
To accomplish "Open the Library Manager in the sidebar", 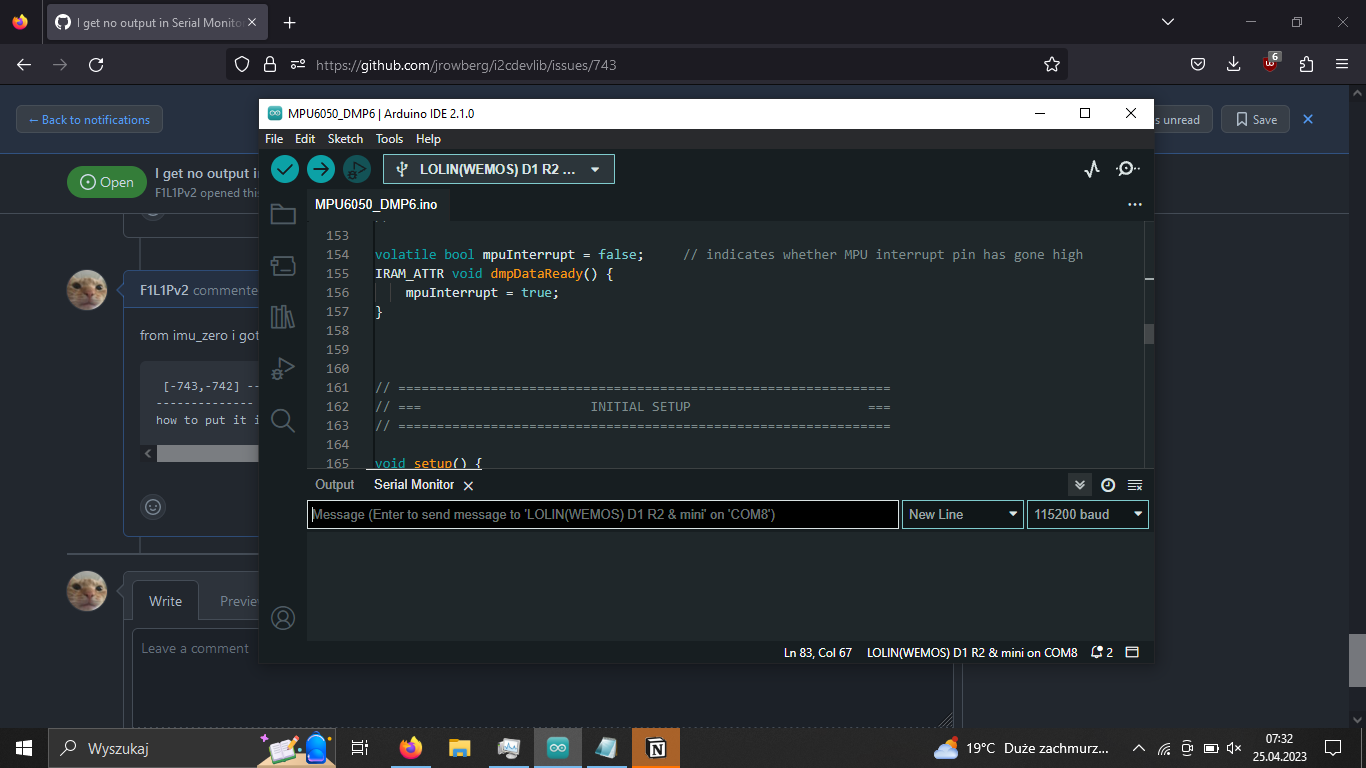I will pos(283,317).
